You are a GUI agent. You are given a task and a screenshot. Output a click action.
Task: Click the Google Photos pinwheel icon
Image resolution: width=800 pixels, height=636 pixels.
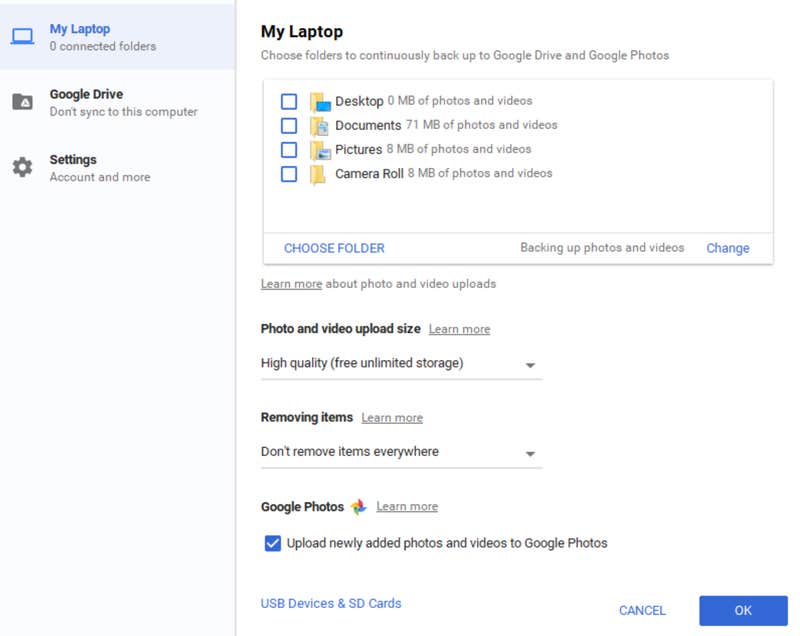(359, 507)
